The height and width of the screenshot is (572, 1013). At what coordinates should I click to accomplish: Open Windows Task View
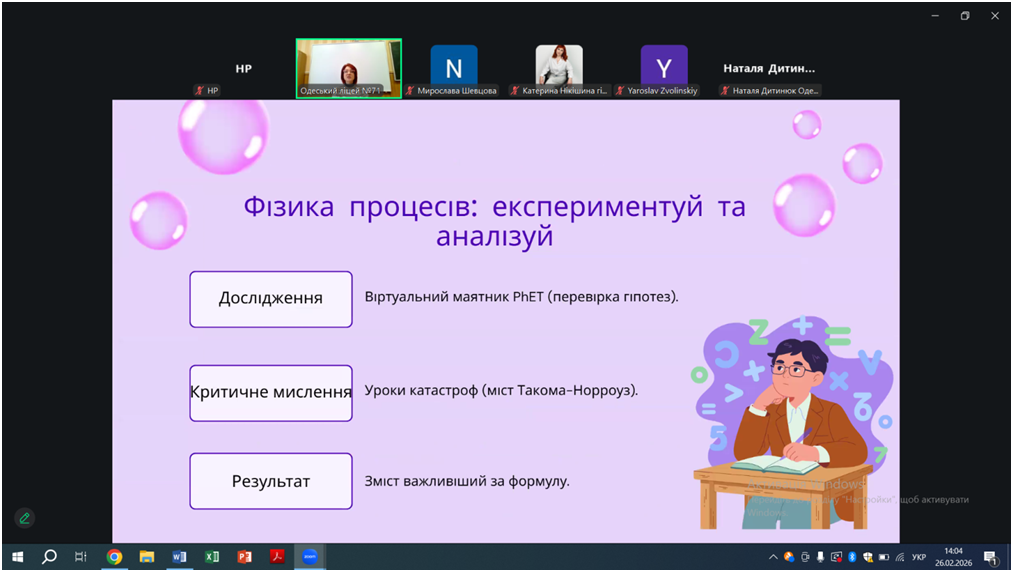pyautogui.click(x=81, y=557)
